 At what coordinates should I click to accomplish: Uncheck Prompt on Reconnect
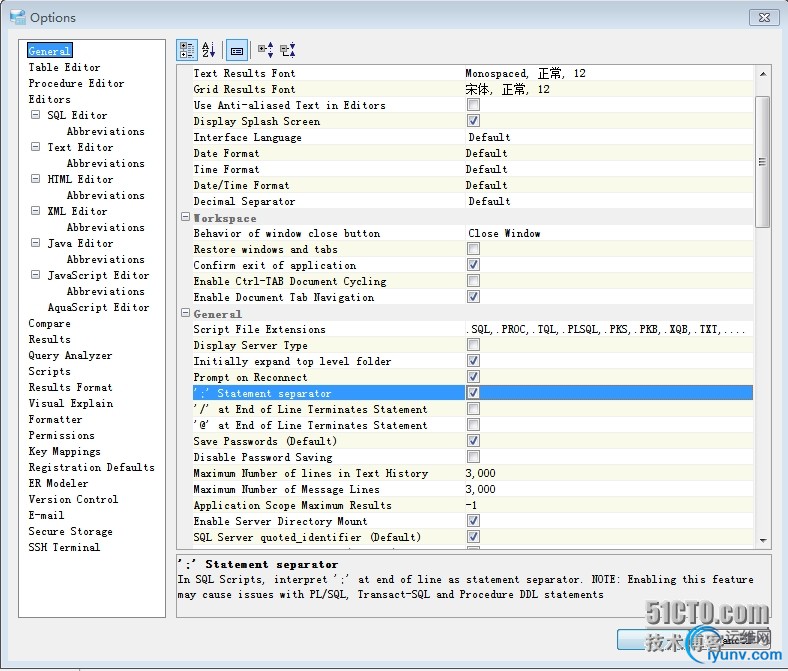click(x=473, y=377)
